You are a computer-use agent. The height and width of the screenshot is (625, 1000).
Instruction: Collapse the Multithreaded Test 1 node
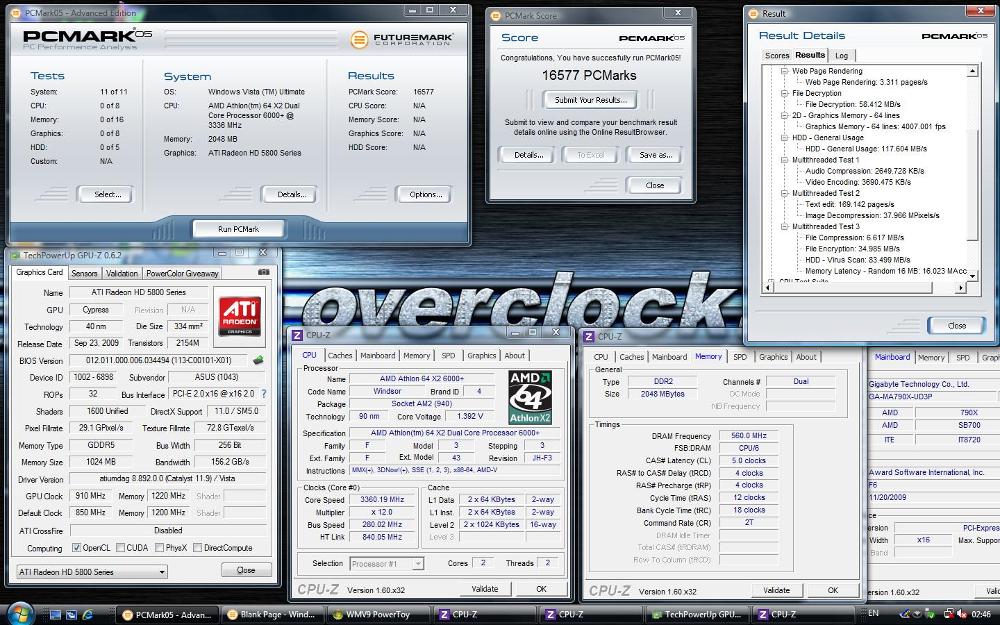pyautogui.click(x=784, y=160)
